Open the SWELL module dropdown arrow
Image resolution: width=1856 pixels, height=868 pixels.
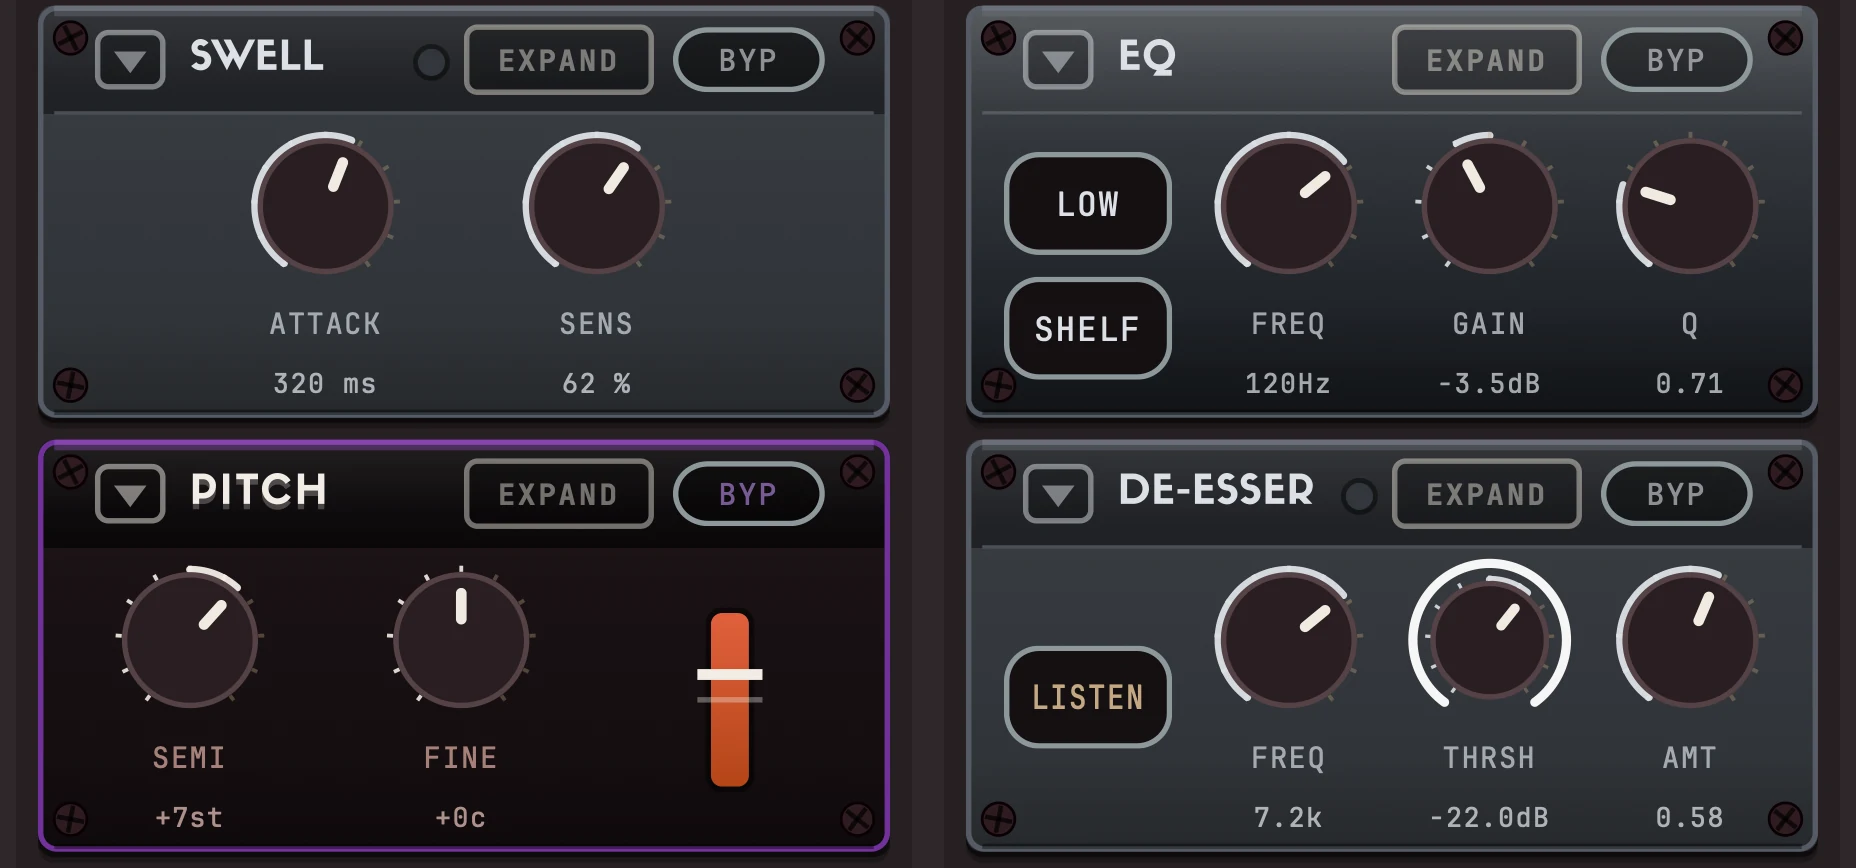point(130,60)
